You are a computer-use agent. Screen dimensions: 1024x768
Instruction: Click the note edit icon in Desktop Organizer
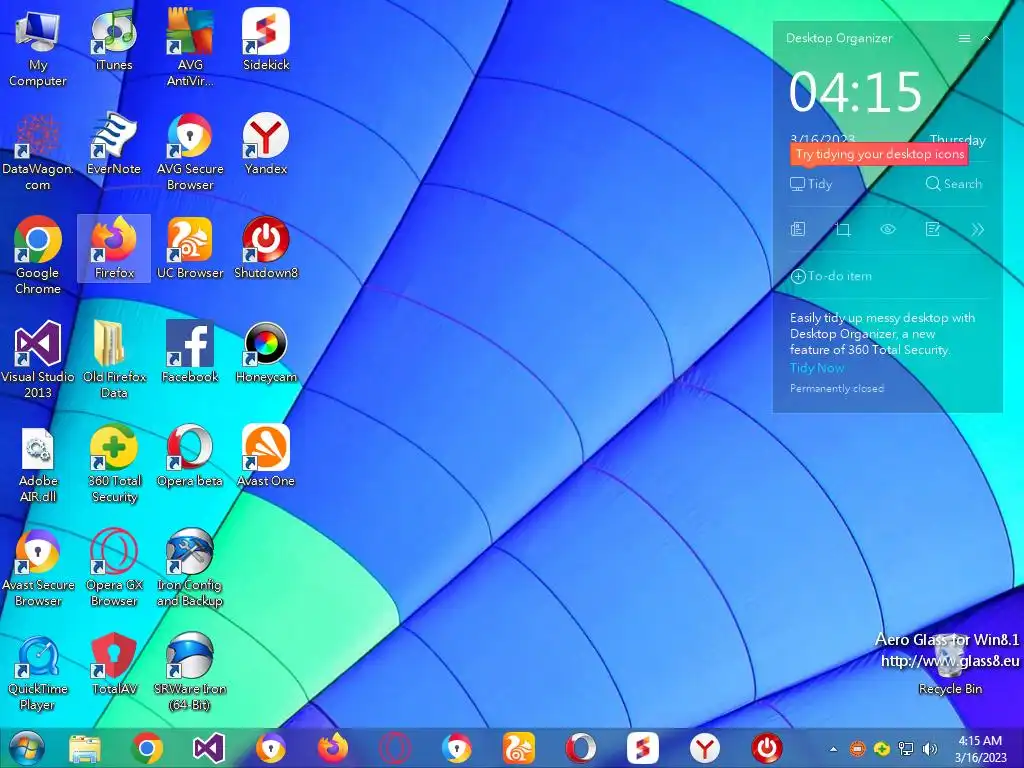point(933,229)
